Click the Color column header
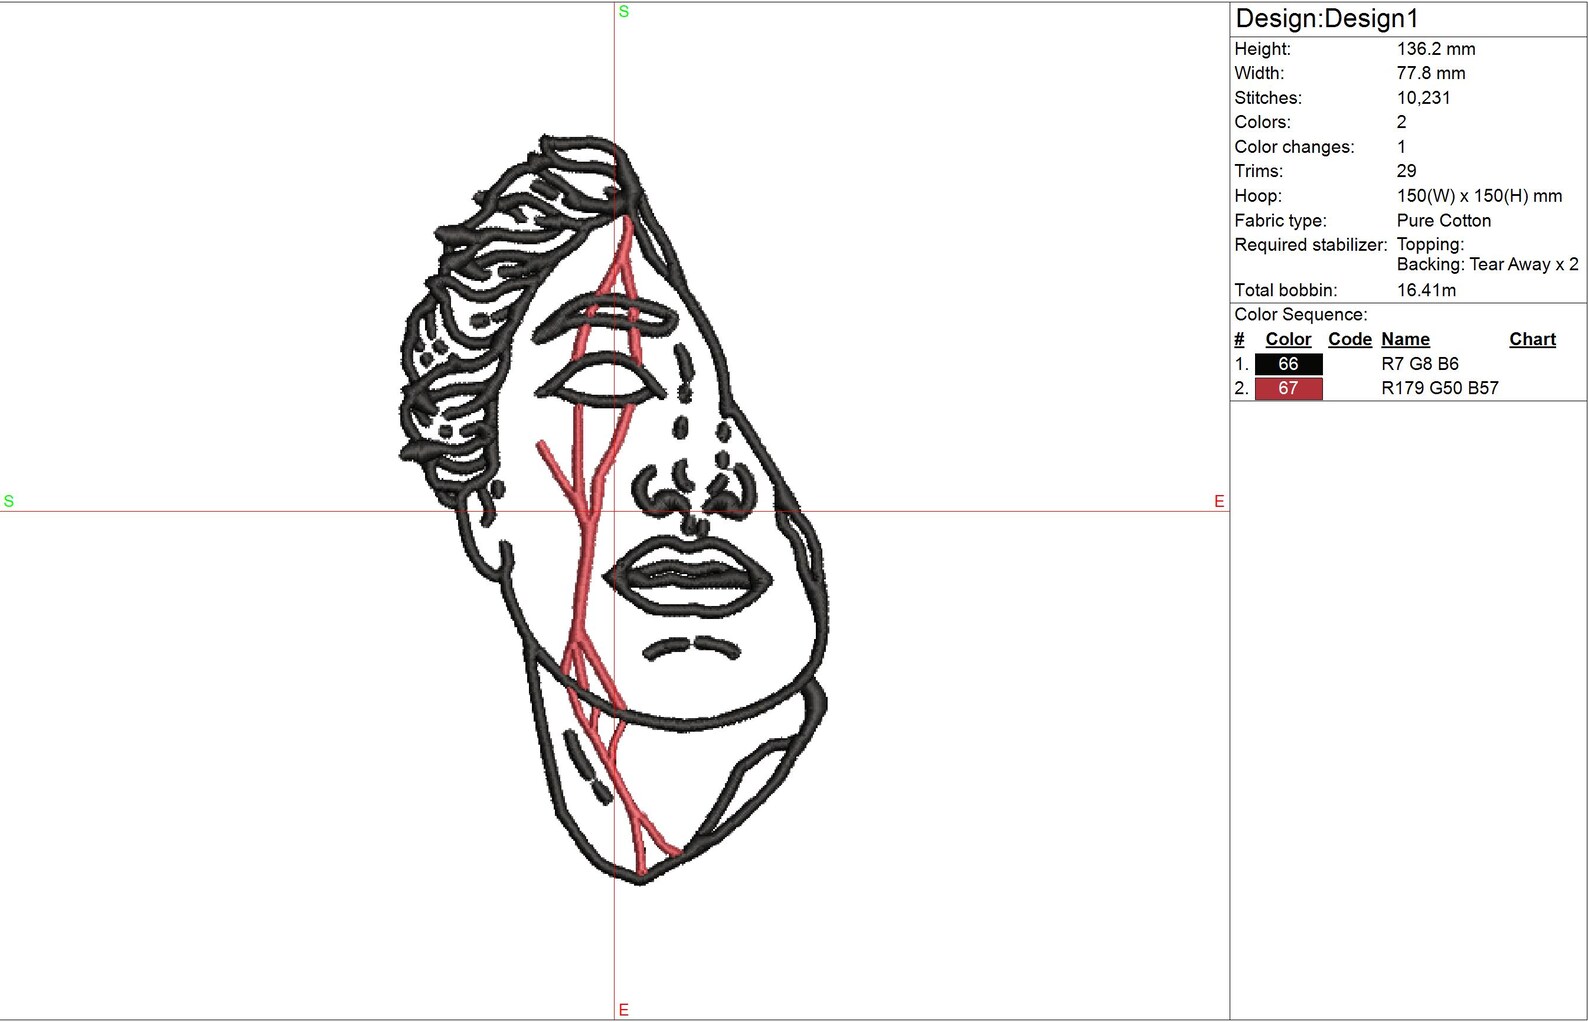 tap(1288, 339)
